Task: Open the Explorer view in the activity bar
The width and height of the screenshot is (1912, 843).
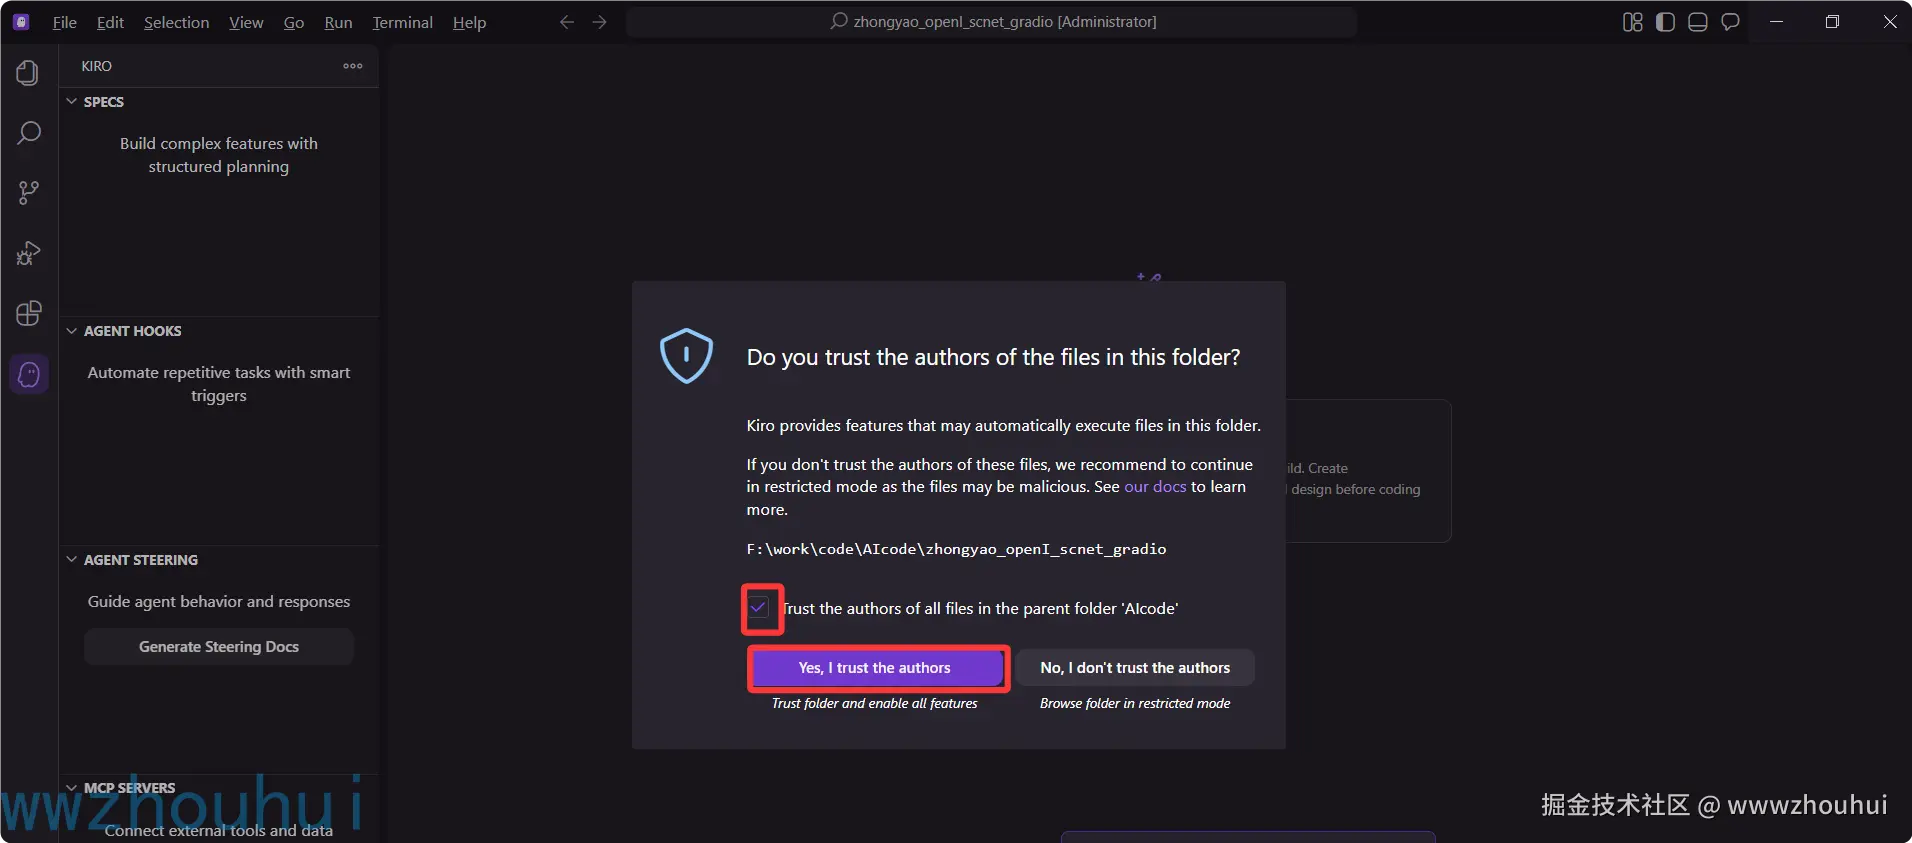Action: (x=28, y=73)
